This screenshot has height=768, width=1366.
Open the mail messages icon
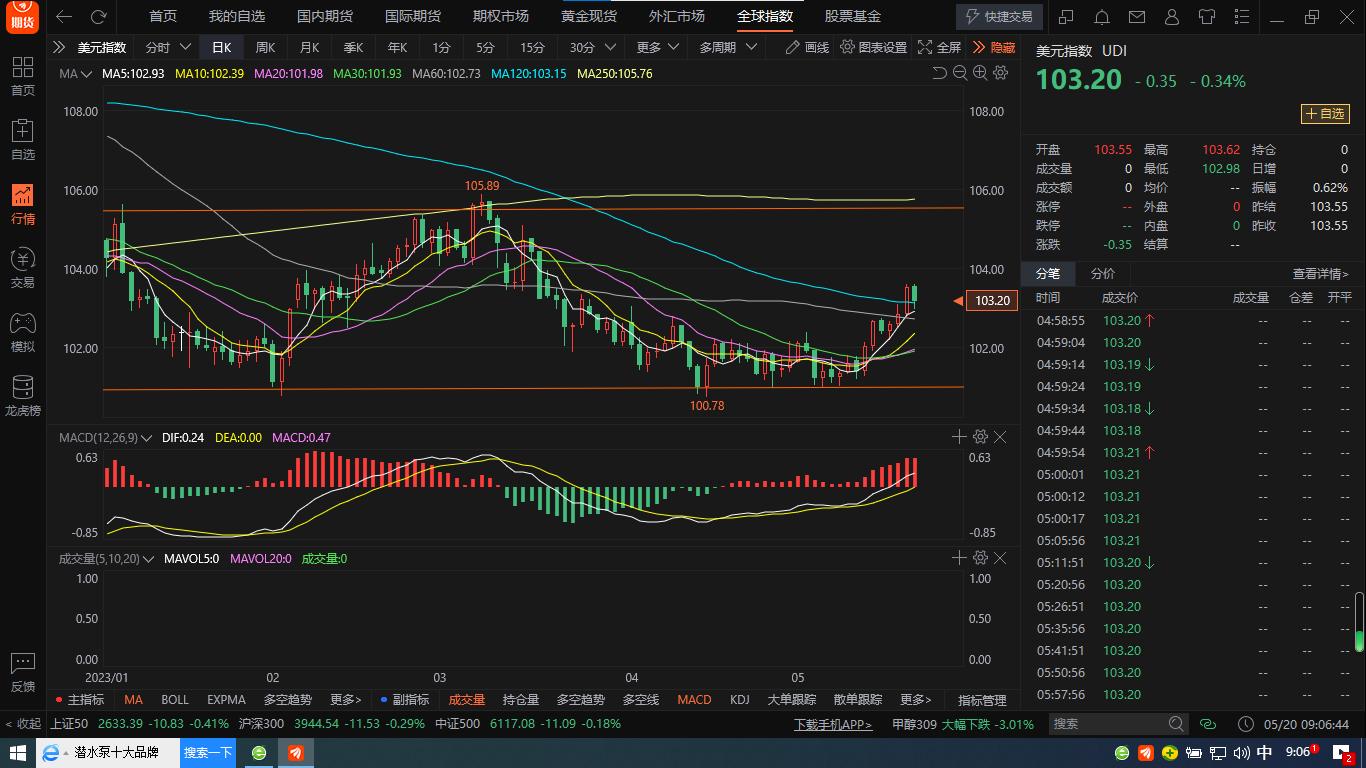[1136, 17]
